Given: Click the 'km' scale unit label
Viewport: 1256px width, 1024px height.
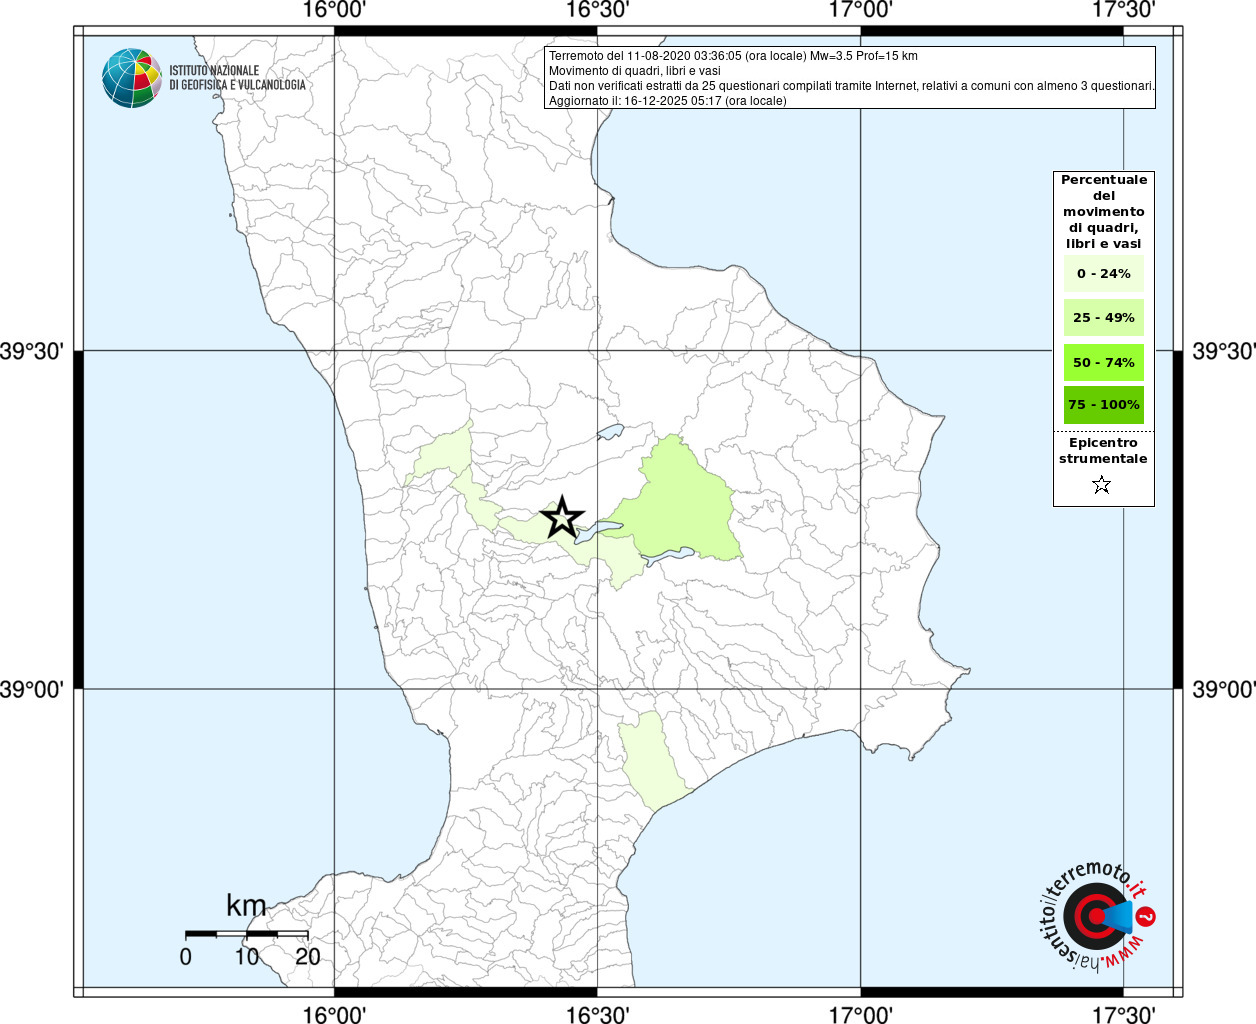Looking at the screenshot, I should pos(246,906).
